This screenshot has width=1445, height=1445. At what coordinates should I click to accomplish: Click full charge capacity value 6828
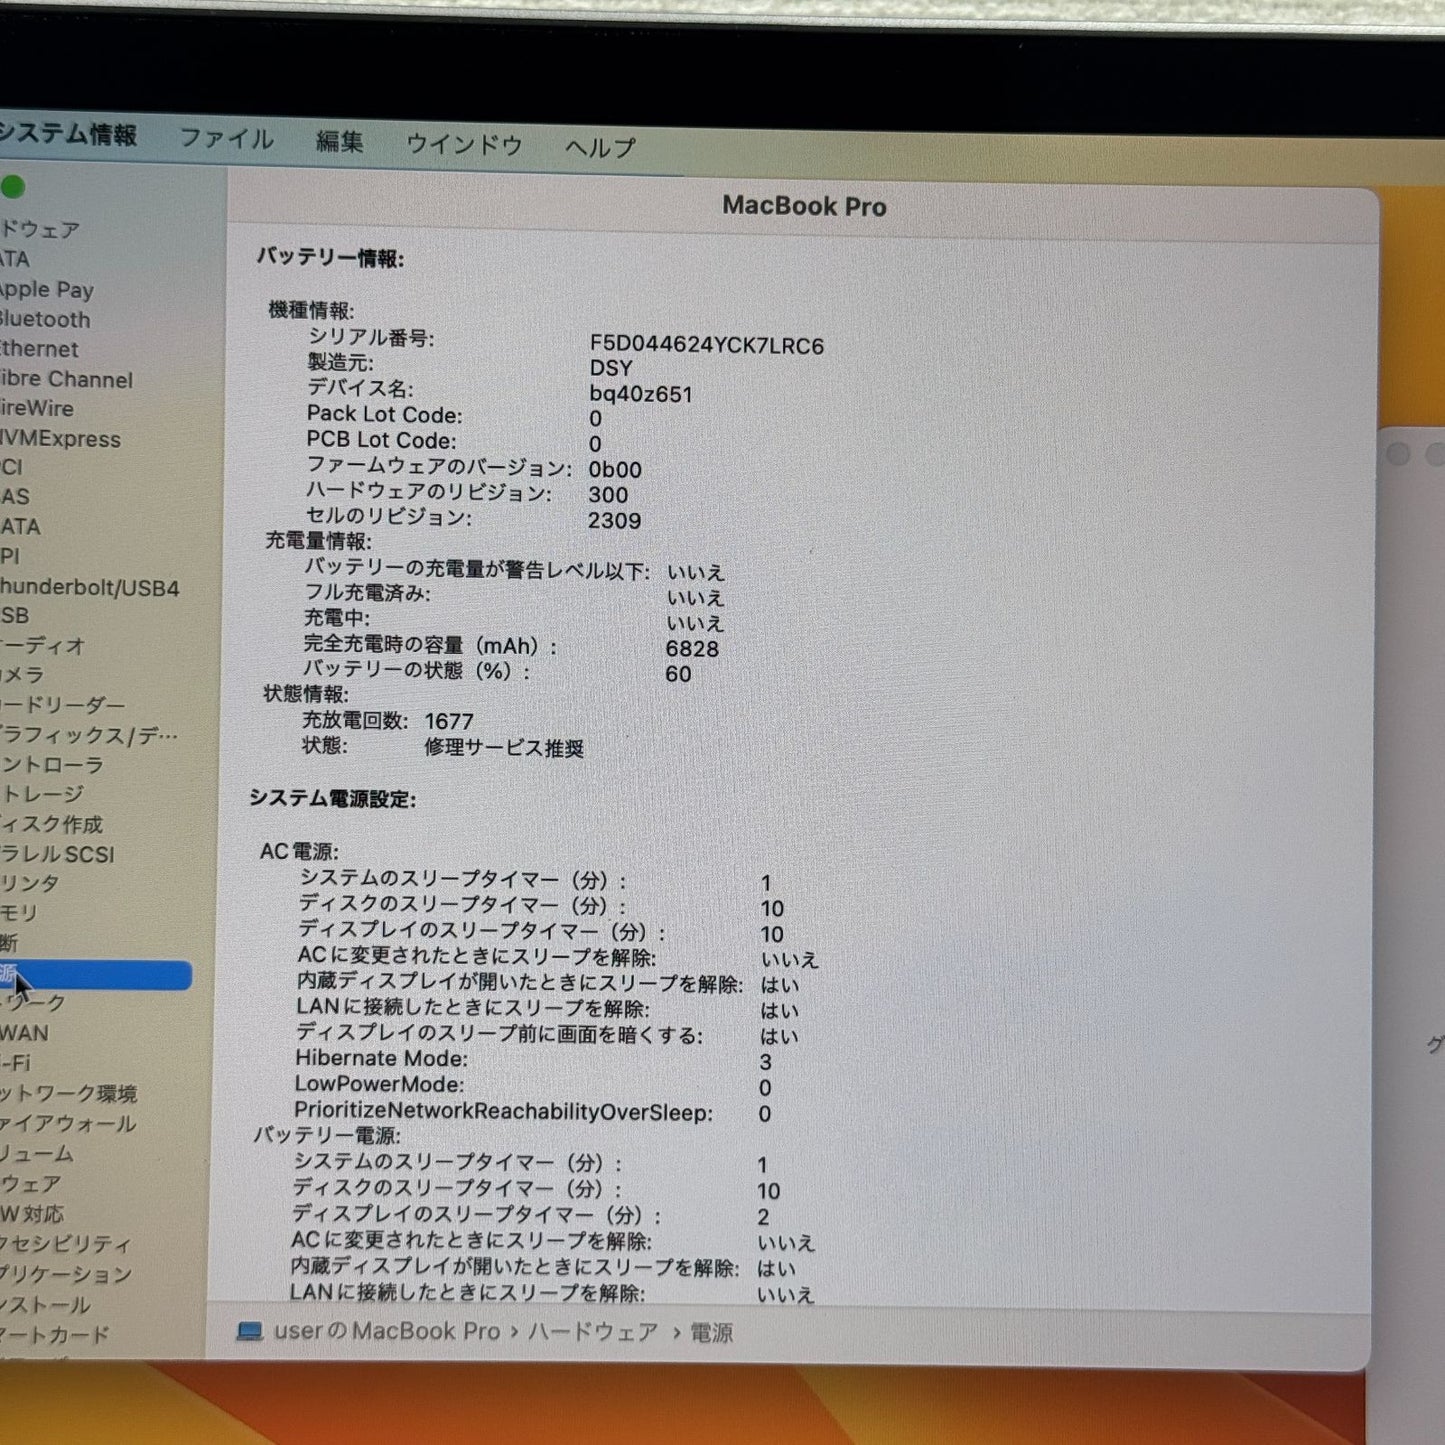click(692, 649)
